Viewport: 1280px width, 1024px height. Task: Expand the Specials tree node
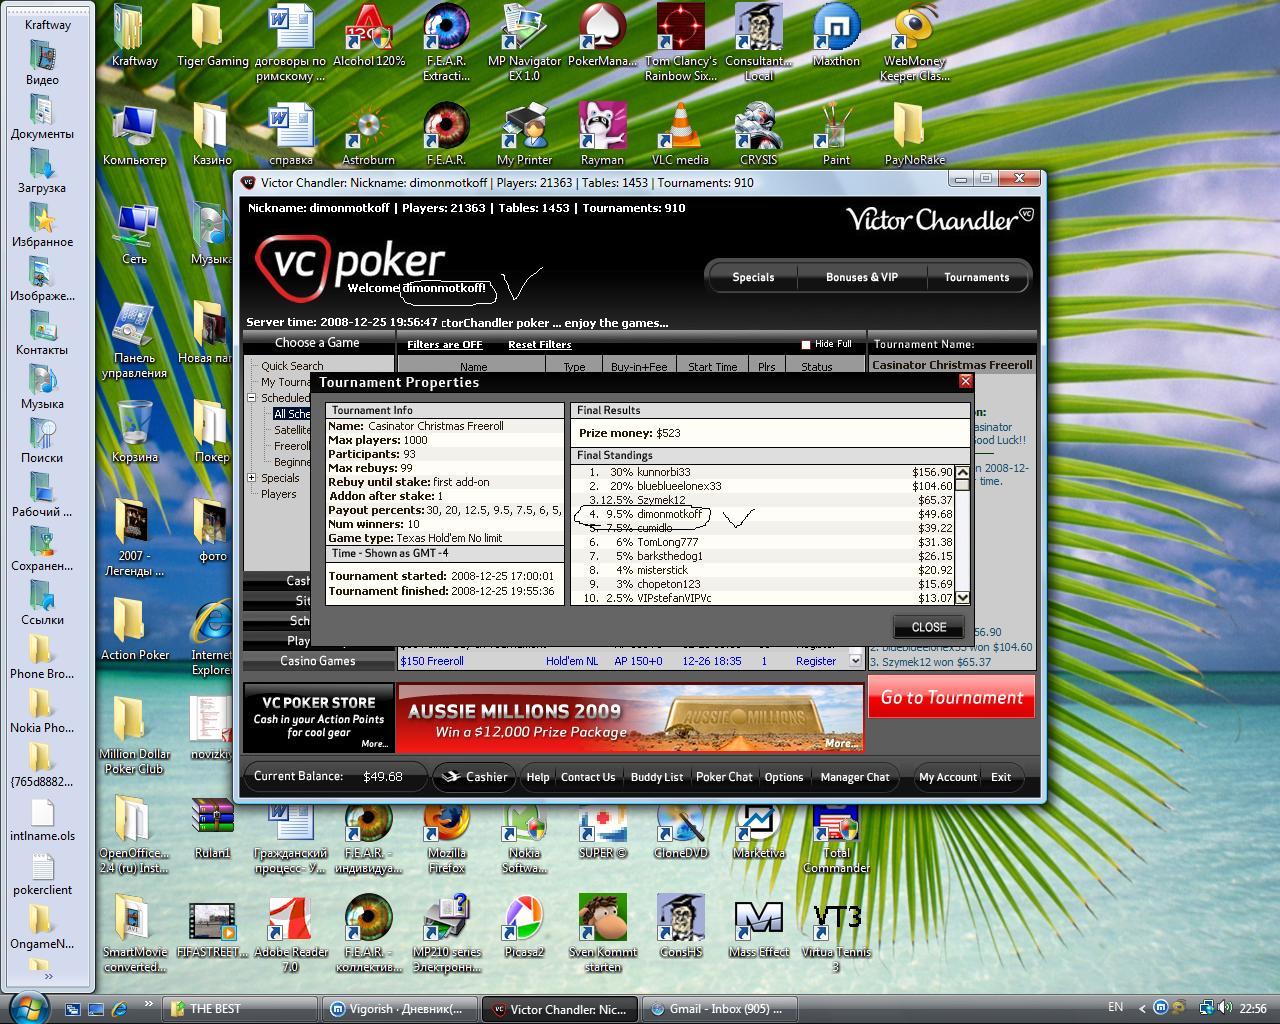252,478
